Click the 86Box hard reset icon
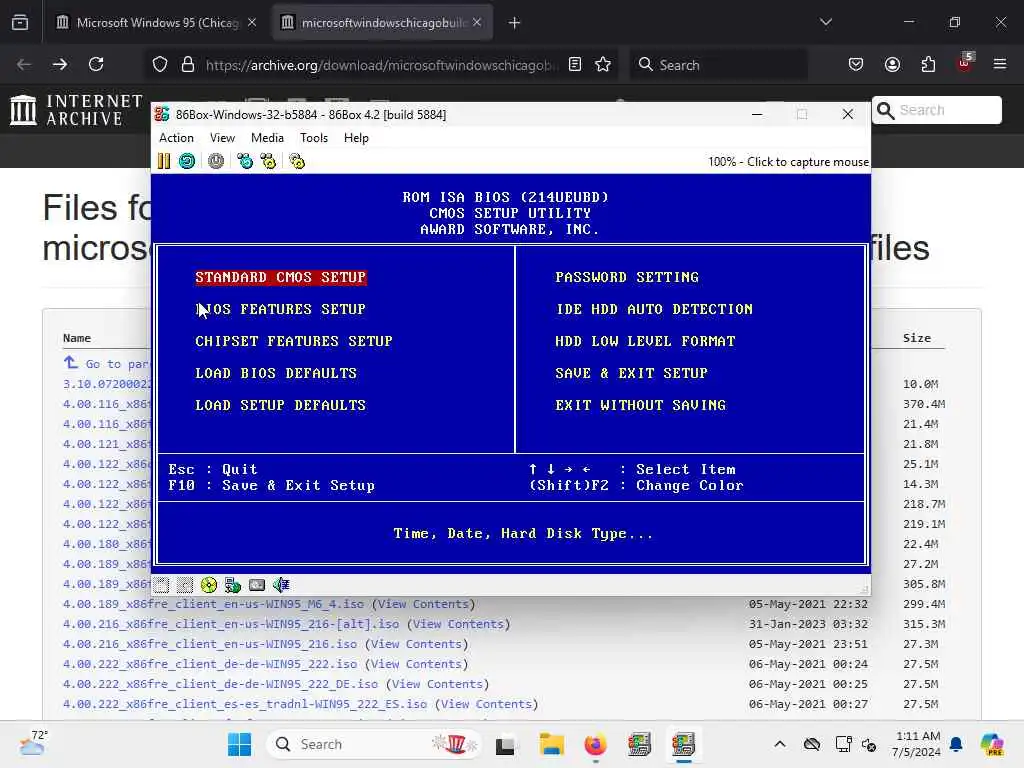 click(x=187, y=161)
